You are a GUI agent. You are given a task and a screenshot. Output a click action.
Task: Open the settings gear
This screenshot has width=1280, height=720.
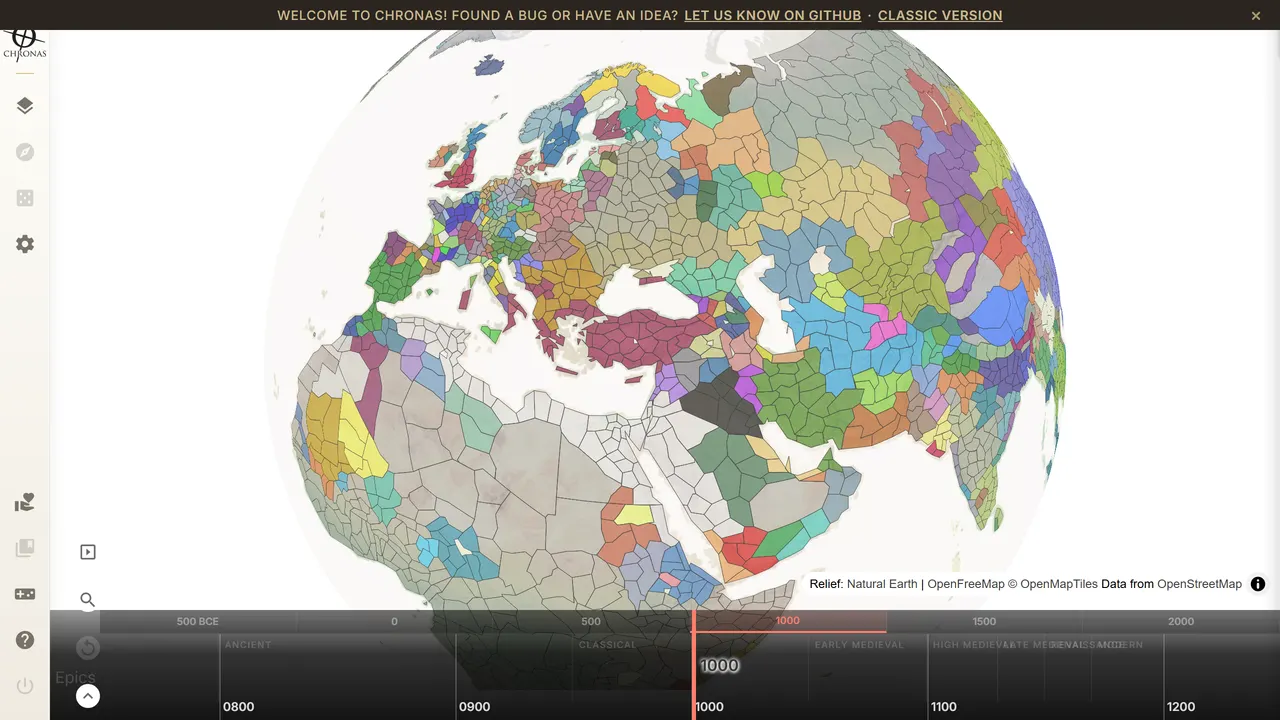25,244
